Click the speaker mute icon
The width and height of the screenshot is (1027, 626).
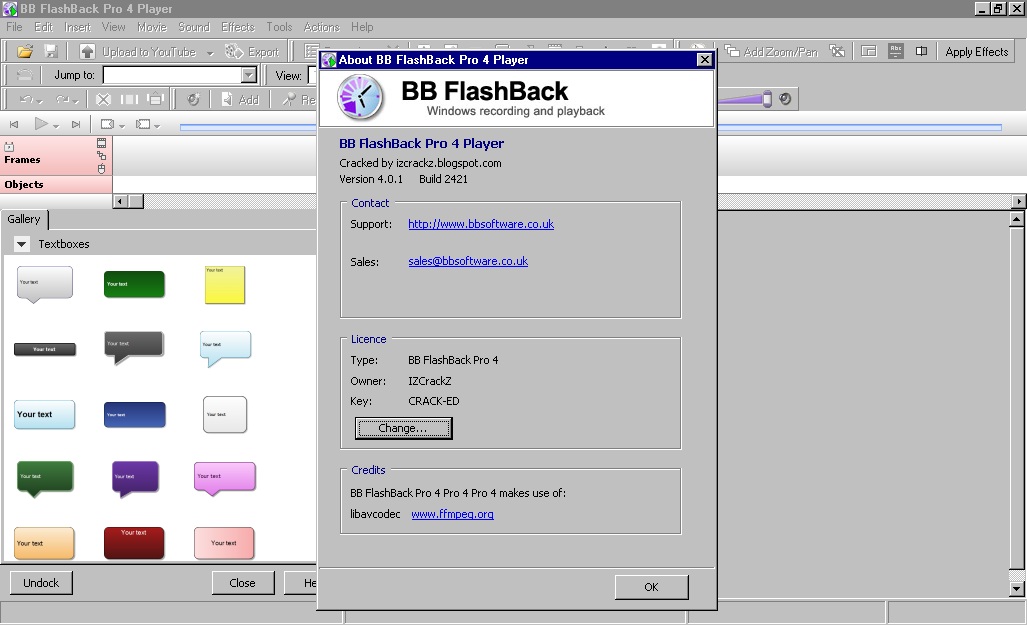[x=785, y=99]
